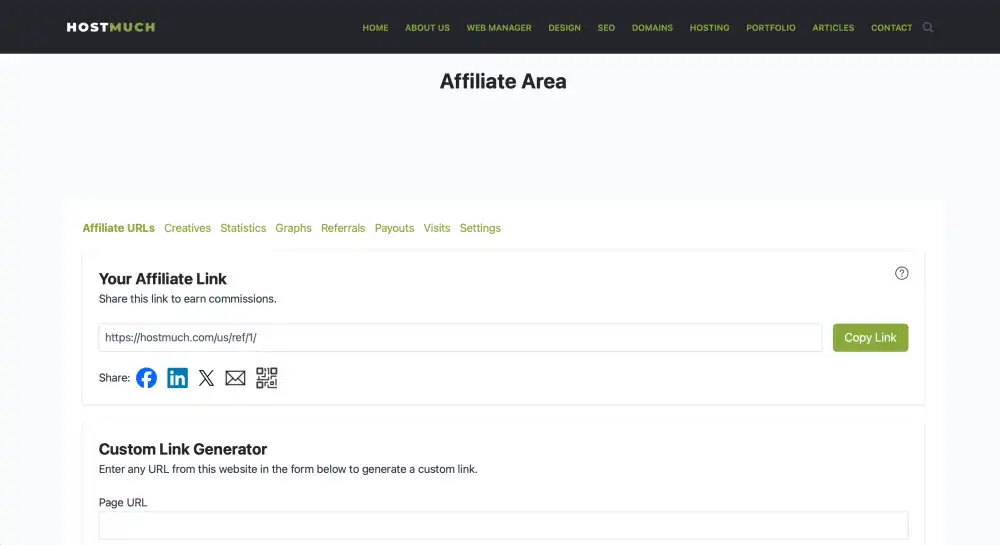Switch to the Creatives tab
Image resolution: width=1000 pixels, height=545 pixels.
pyautogui.click(x=187, y=228)
